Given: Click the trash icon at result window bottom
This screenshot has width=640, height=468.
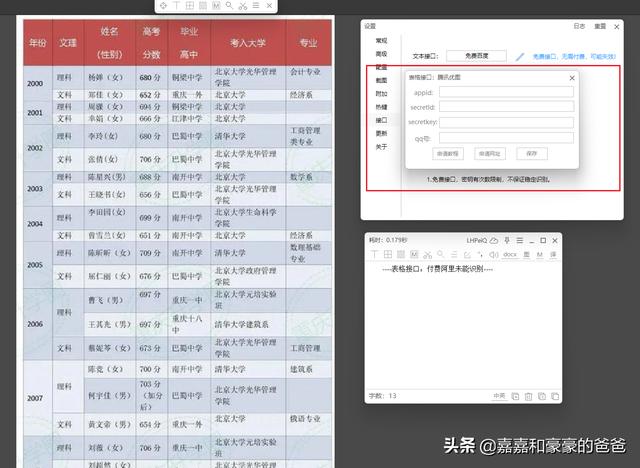Looking at the screenshot, I should [529, 396].
